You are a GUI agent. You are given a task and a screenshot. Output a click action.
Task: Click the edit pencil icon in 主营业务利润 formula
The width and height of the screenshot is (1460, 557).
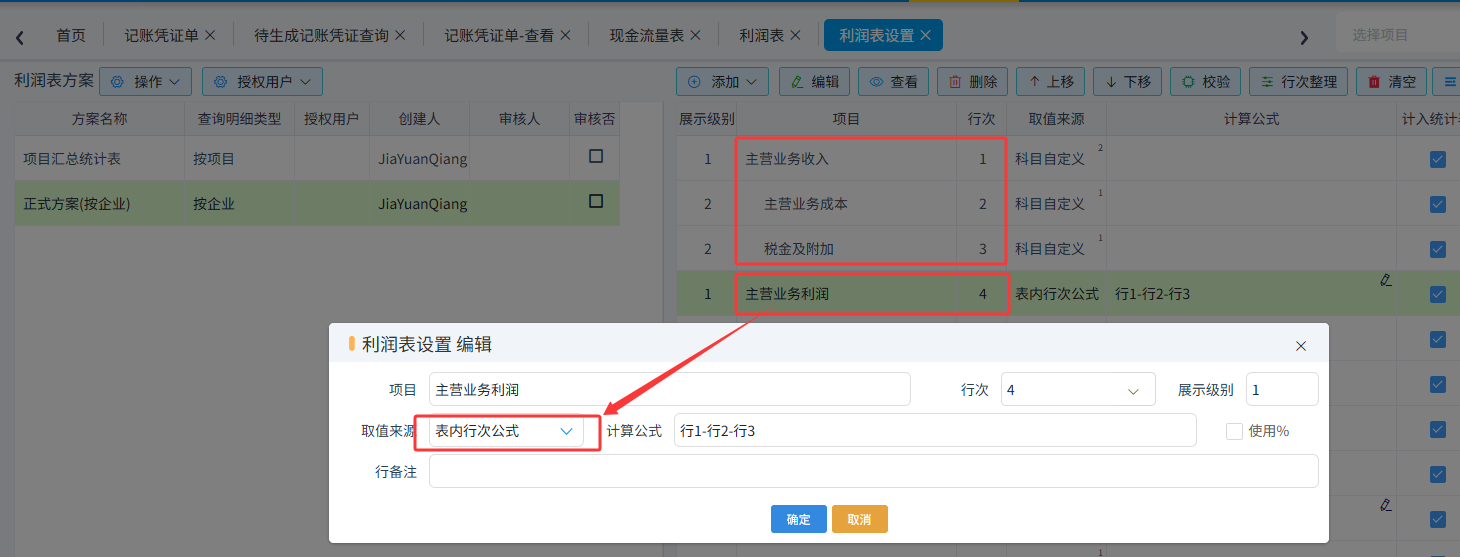click(x=1385, y=280)
